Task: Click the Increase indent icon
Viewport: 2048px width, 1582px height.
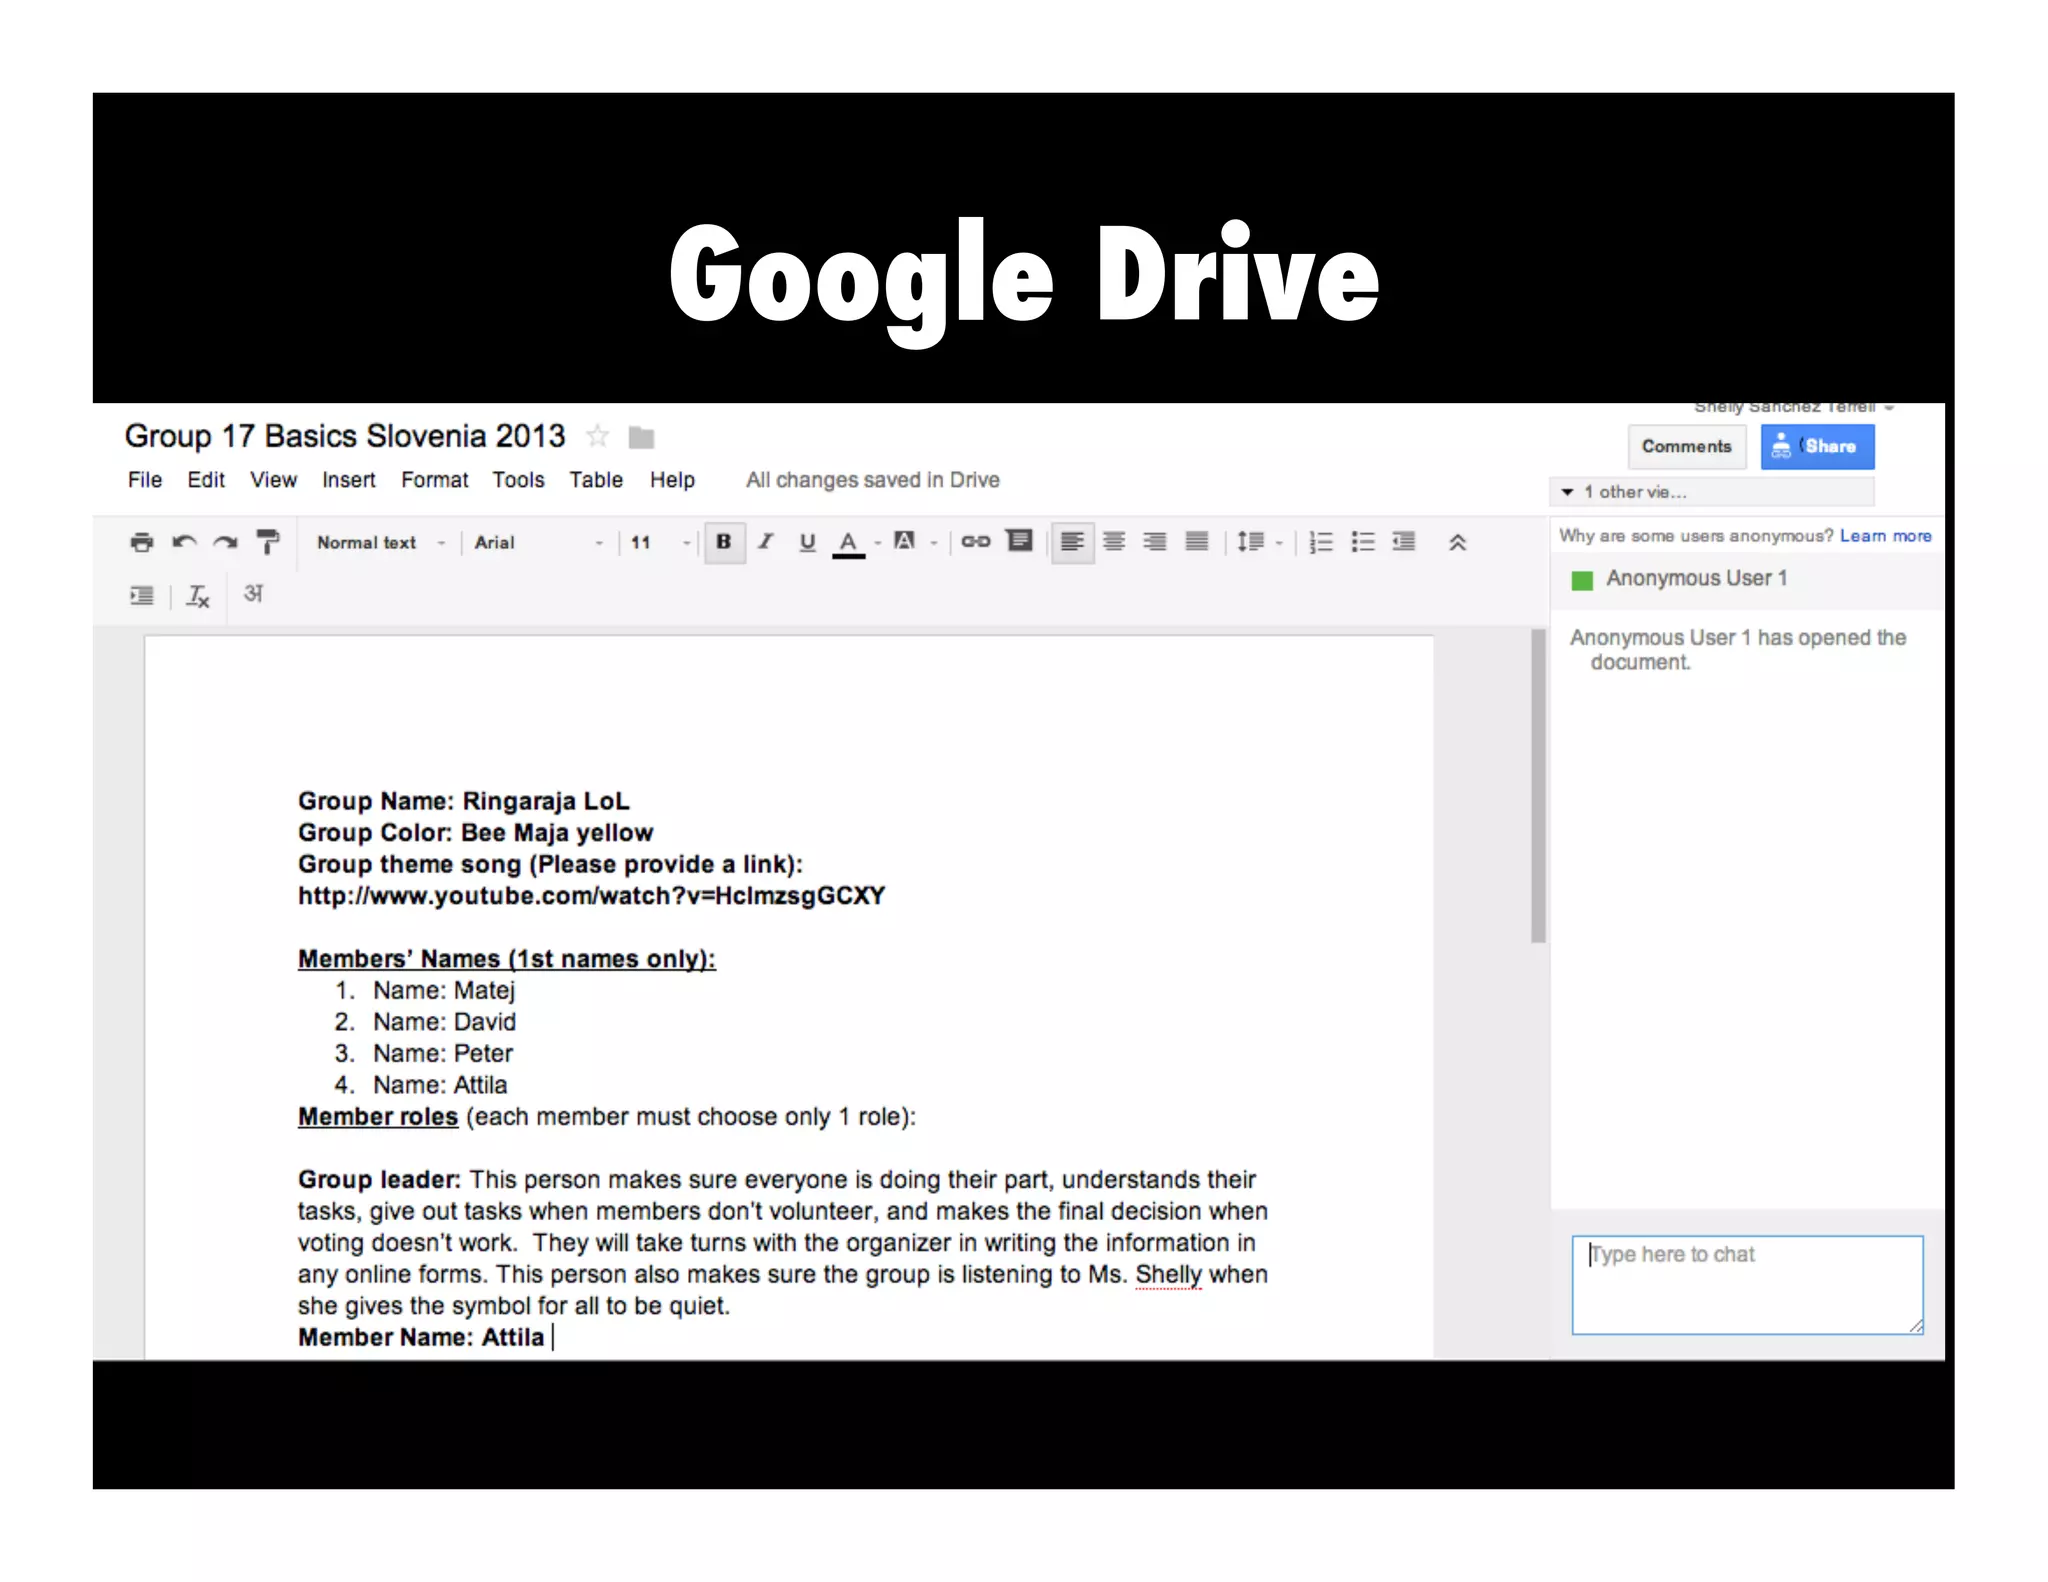Action: coord(142,596)
